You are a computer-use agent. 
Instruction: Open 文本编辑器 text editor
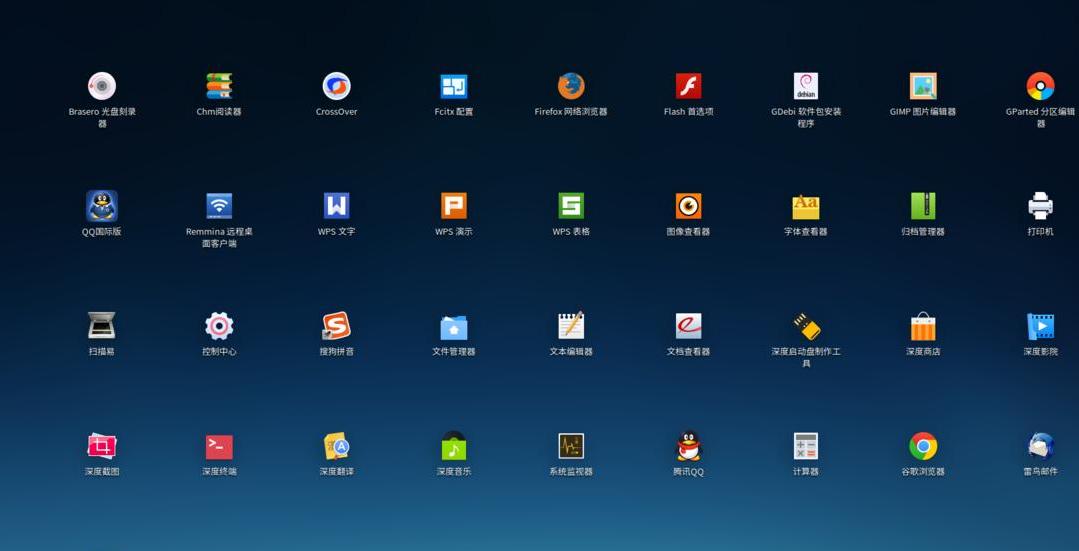pos(571,325)
